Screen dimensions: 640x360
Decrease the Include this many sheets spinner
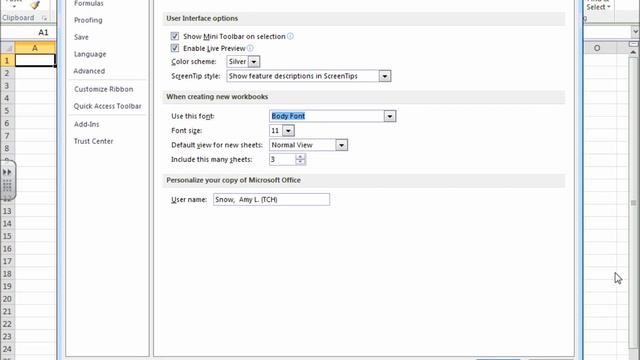300,162
